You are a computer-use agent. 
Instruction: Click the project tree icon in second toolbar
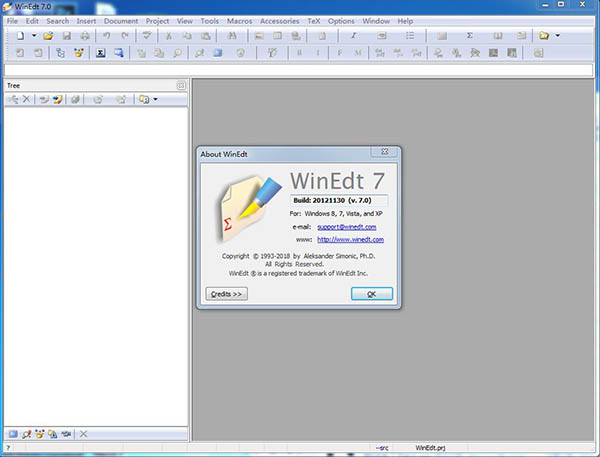tap(60, 53)
